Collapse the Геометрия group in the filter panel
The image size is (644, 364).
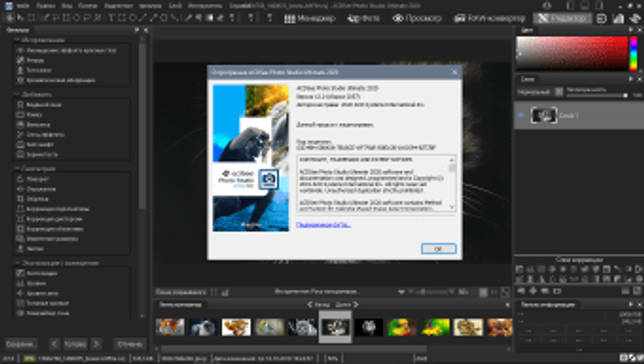(17, 169)
